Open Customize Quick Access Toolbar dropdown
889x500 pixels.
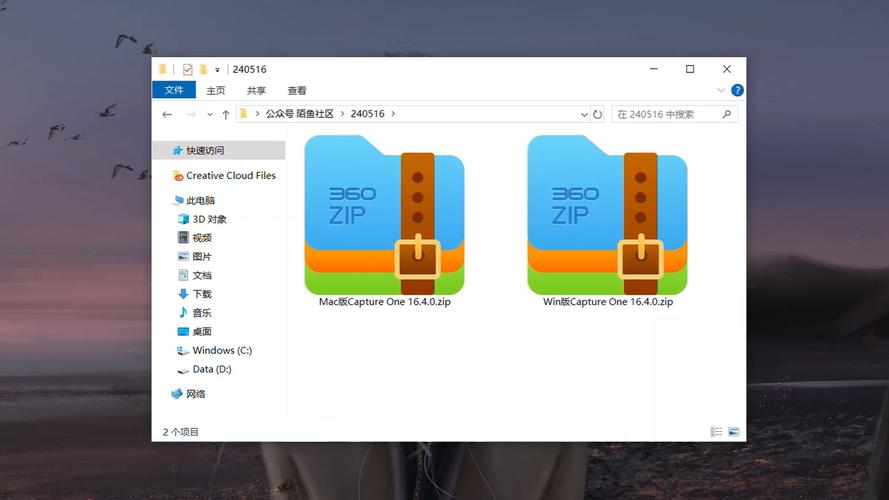click(217, 70)
